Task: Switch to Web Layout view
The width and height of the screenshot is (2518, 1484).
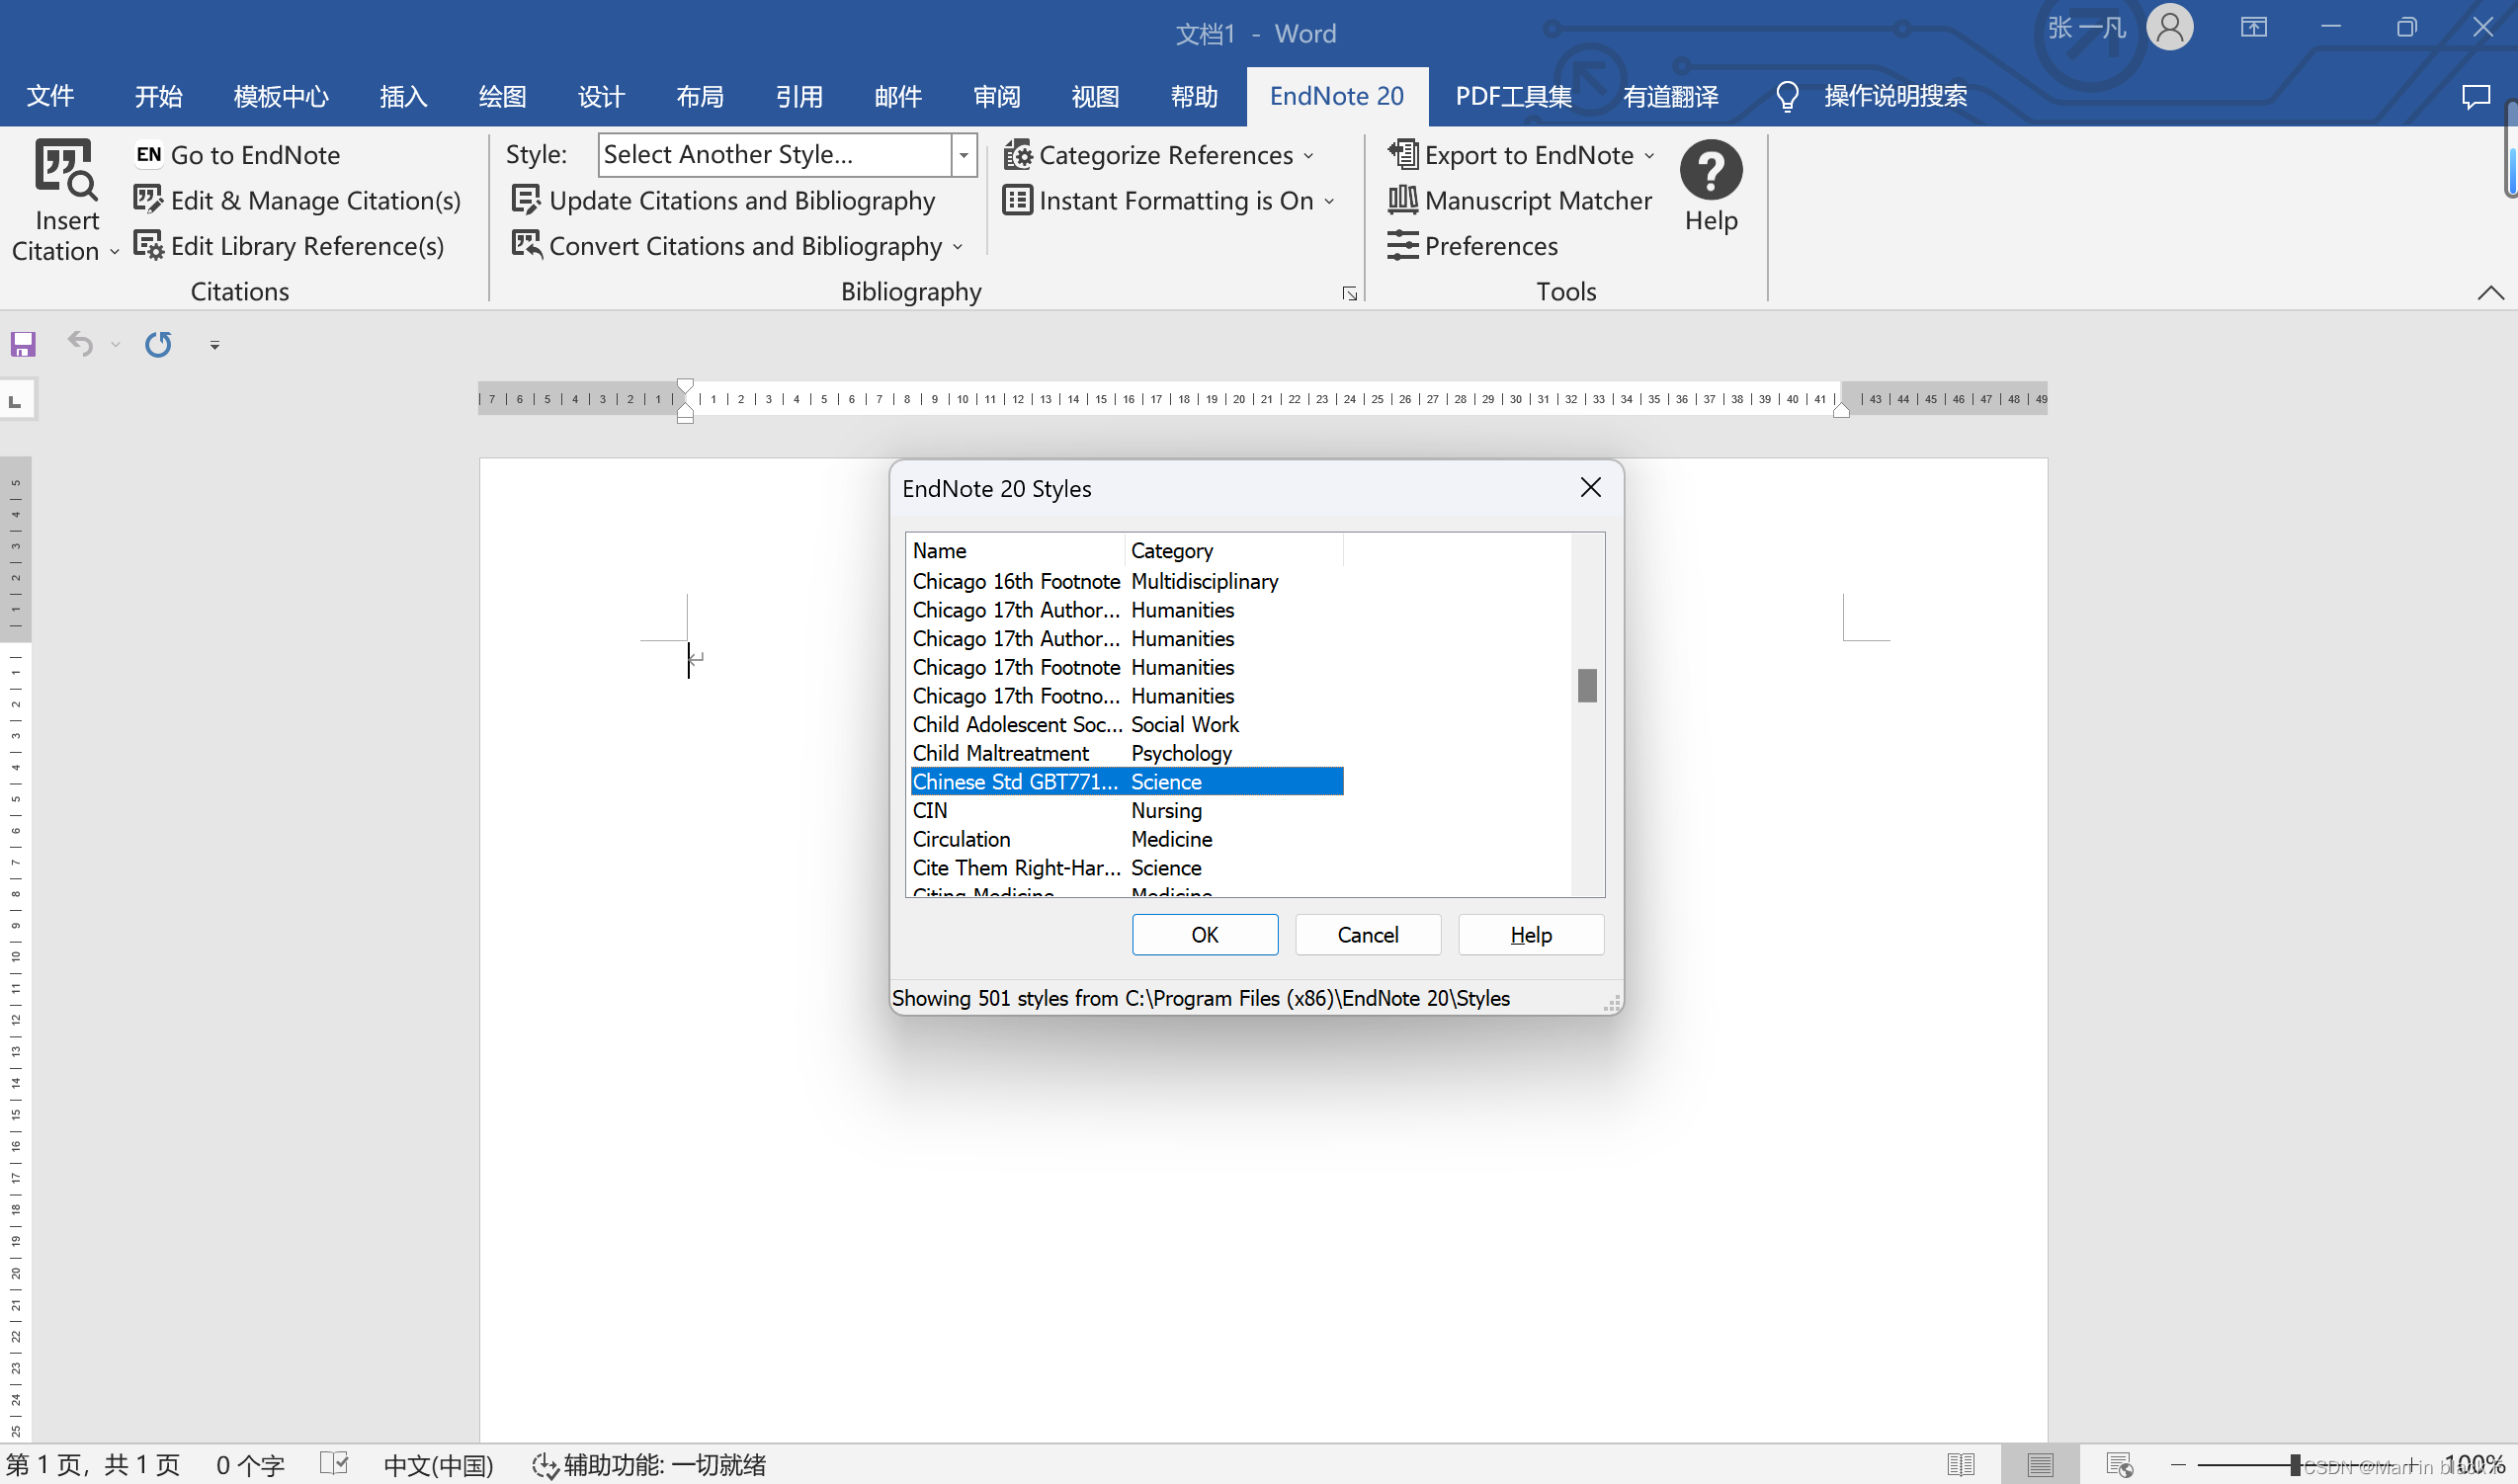Action: (x=2120, y=1465)
